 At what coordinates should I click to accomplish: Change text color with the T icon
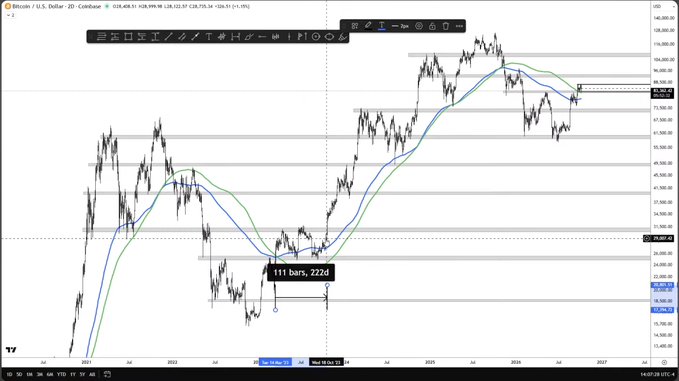tap(382, 26)
